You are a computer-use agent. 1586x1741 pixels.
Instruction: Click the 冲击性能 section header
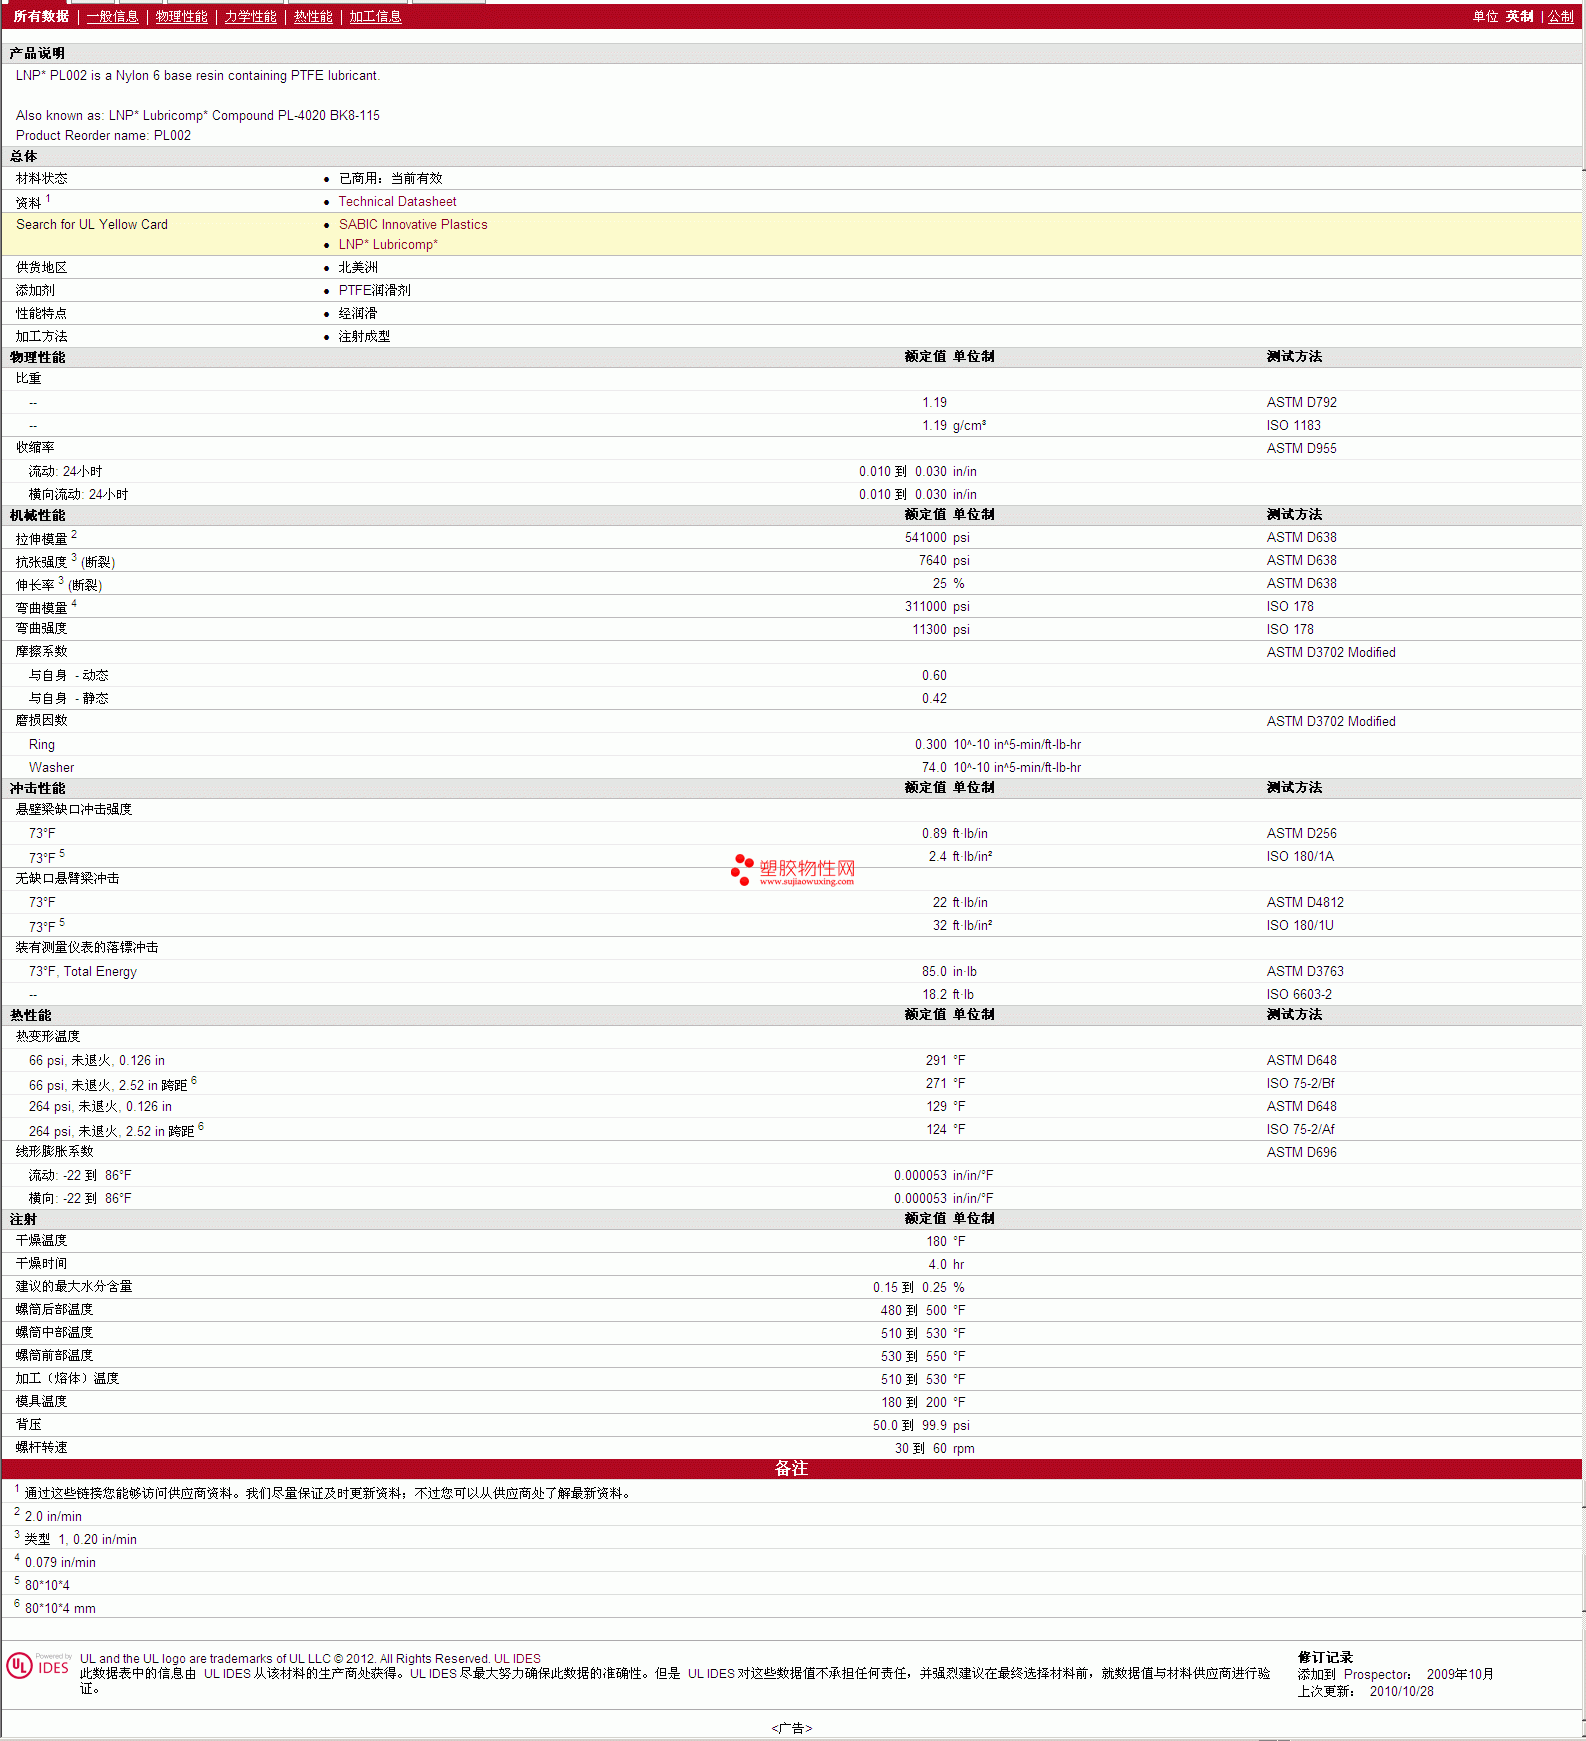point(37,789)
